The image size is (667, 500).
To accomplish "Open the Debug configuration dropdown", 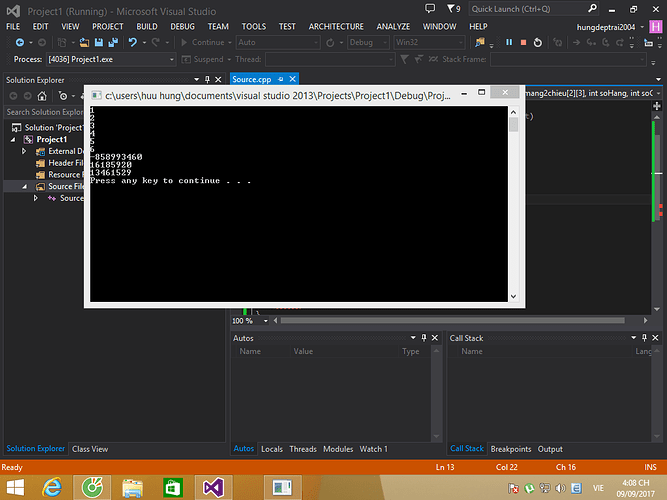I will (x=366, y=43).
